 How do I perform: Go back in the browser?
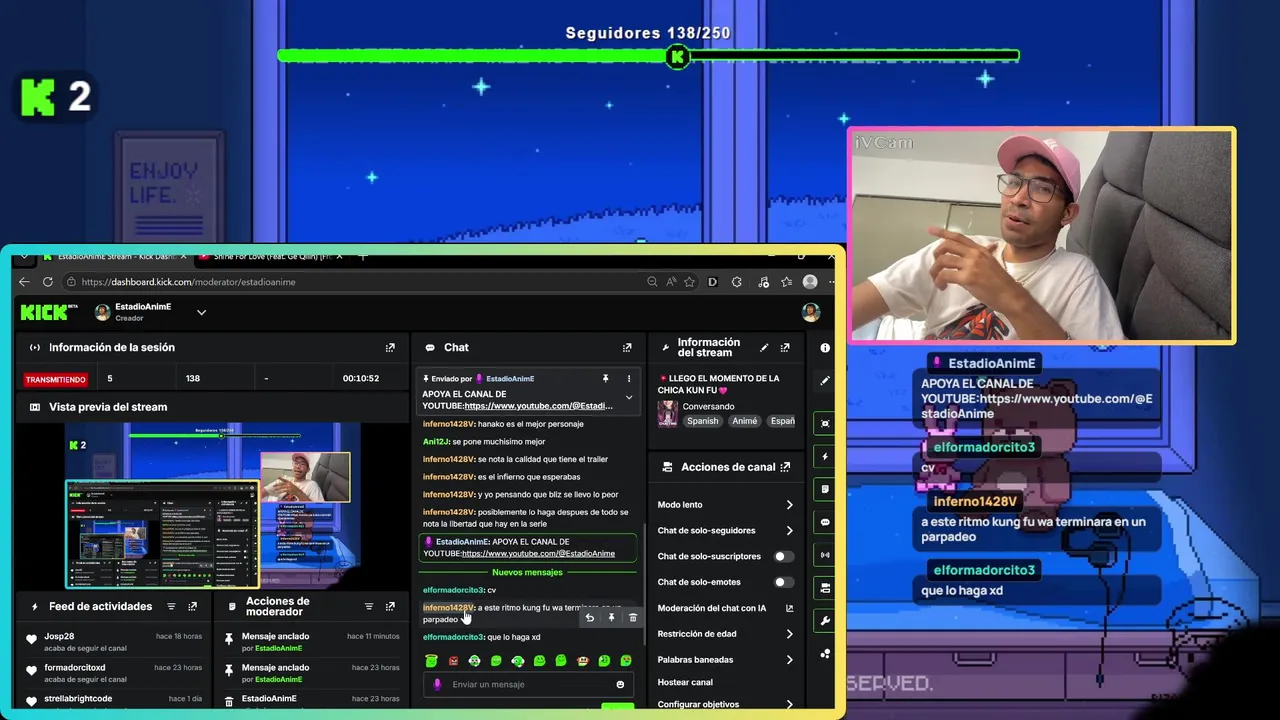(x=24, y=282)
